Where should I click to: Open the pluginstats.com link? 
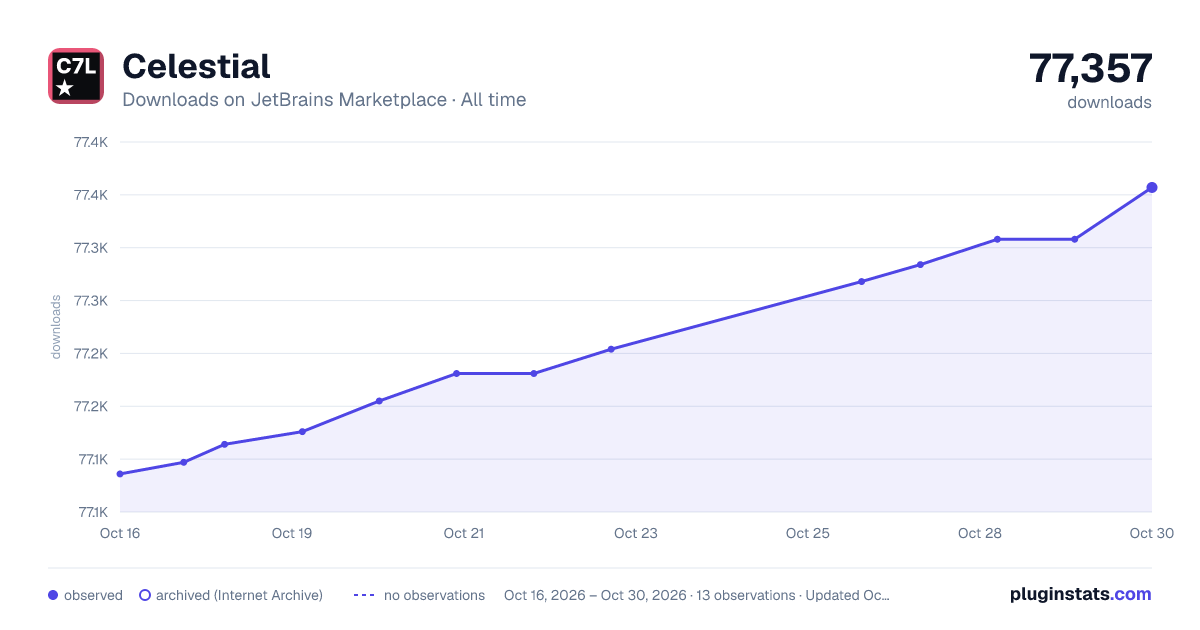pyautogui.click(x=1080, y=594)
